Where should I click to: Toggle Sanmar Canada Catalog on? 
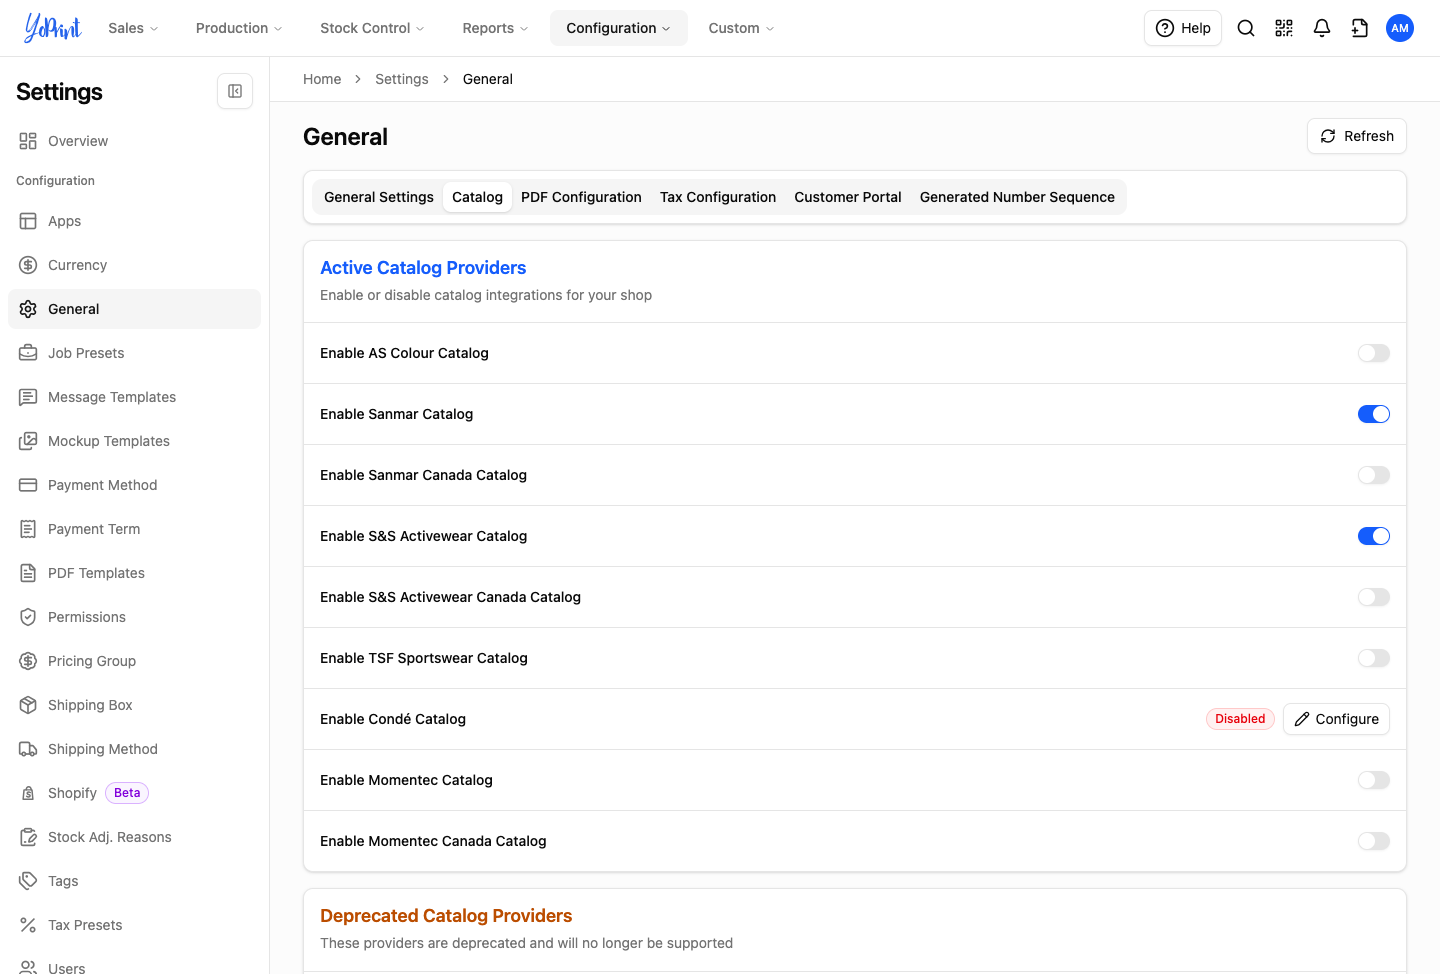click(x=1374, y=475)
